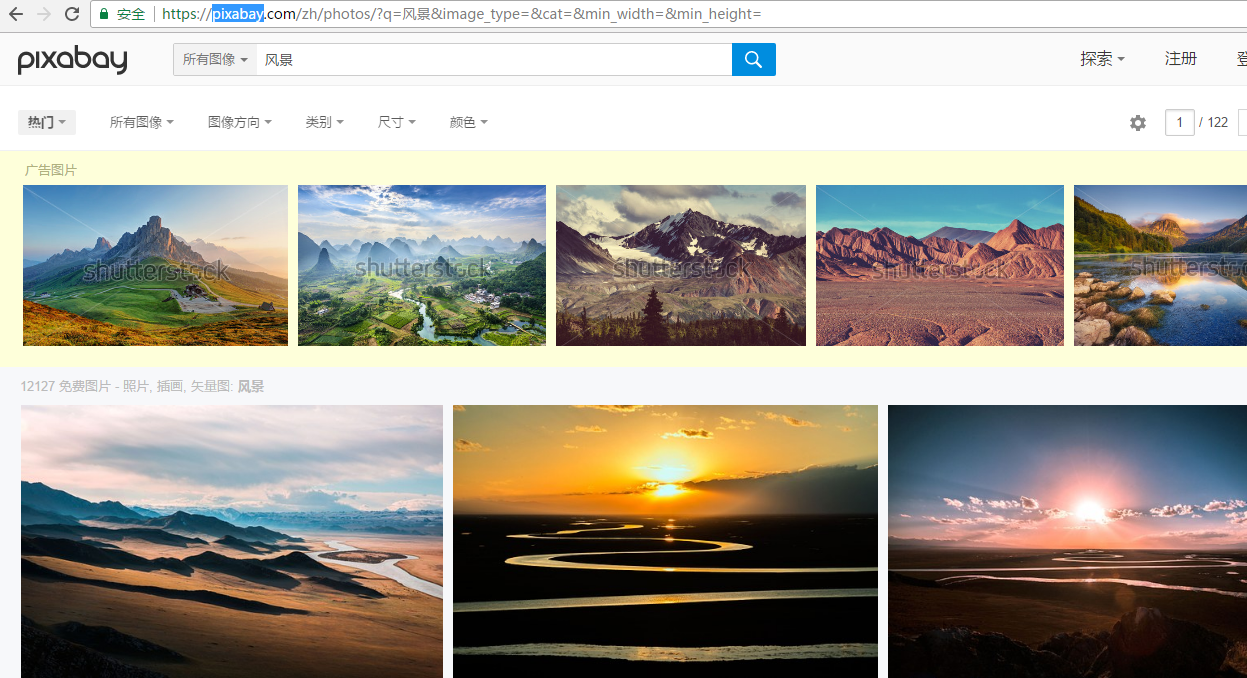Open the 颜色 filter dropdown
This screenshot has height=678, width=1247.
(x=468, y=122)
